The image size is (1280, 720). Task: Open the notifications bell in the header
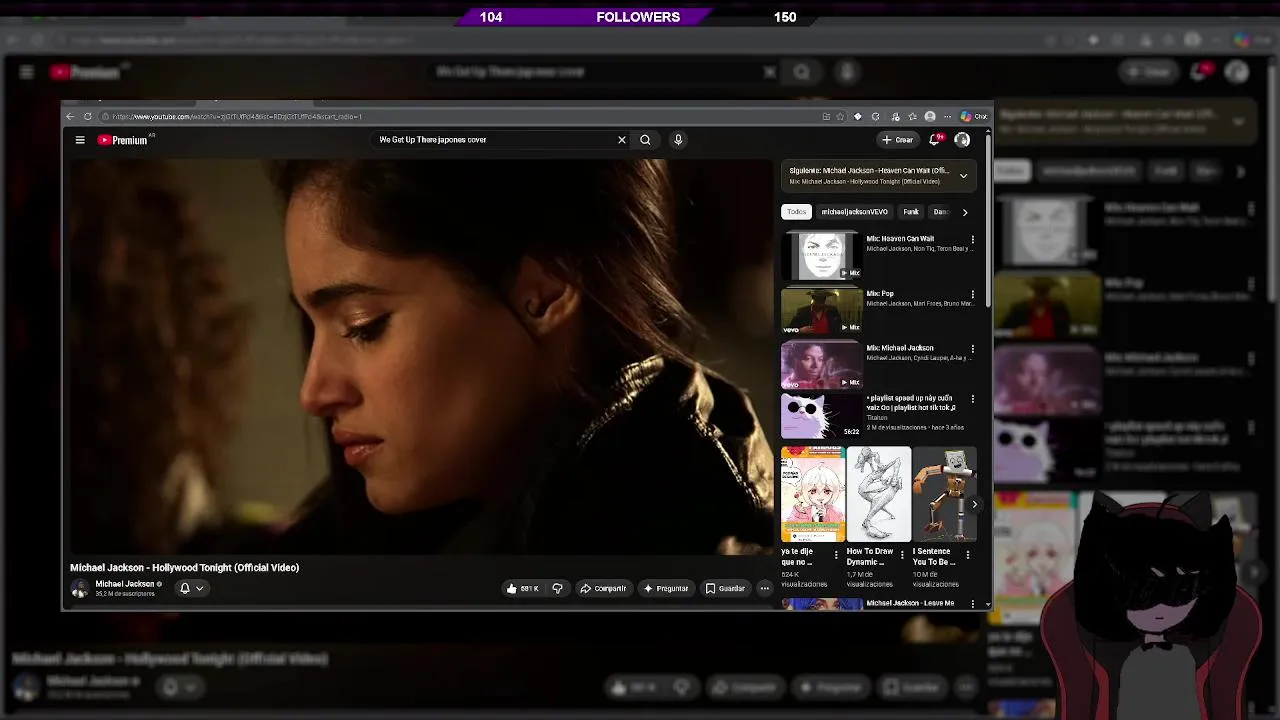point(935,140)
